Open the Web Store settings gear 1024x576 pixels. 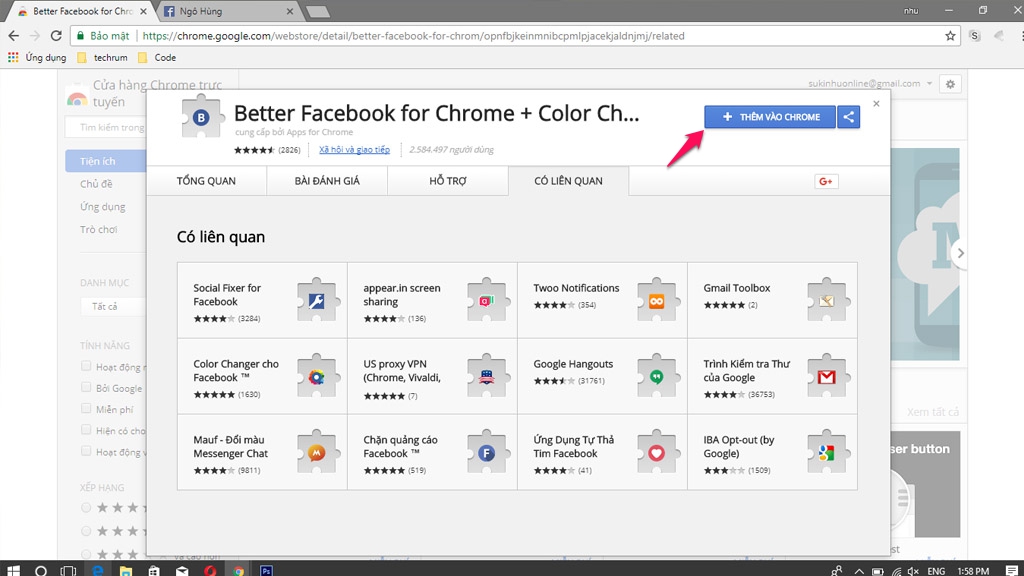click(950, 84)
